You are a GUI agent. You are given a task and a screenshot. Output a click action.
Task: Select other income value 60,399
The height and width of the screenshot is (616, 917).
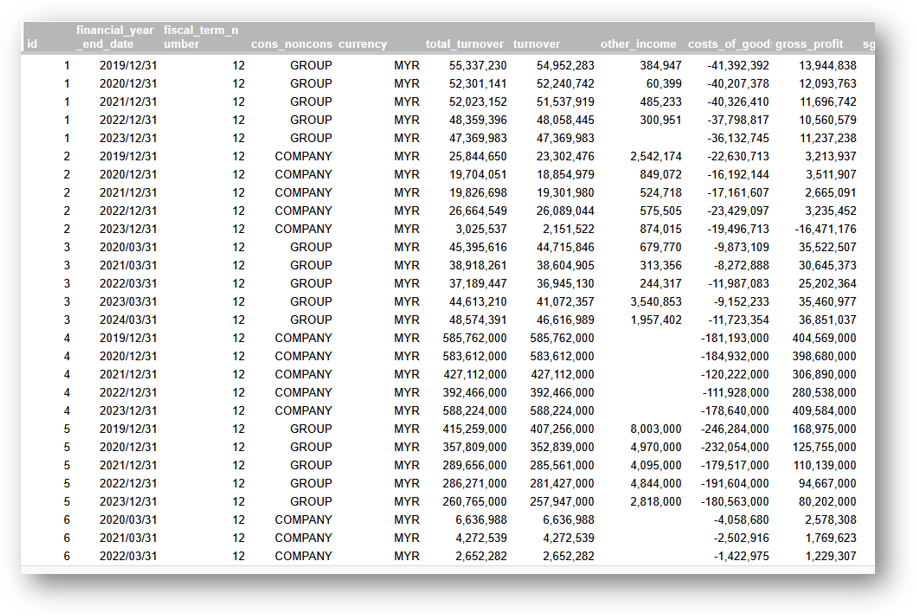664,84
